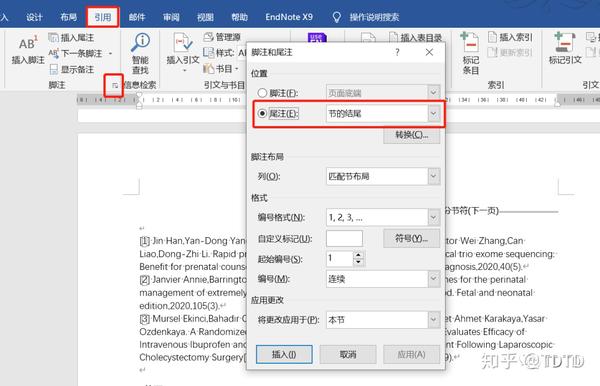Click the lightbulb 操作说明搜索 icon
The image size is (600, 386).
click(x=336, y=17)
